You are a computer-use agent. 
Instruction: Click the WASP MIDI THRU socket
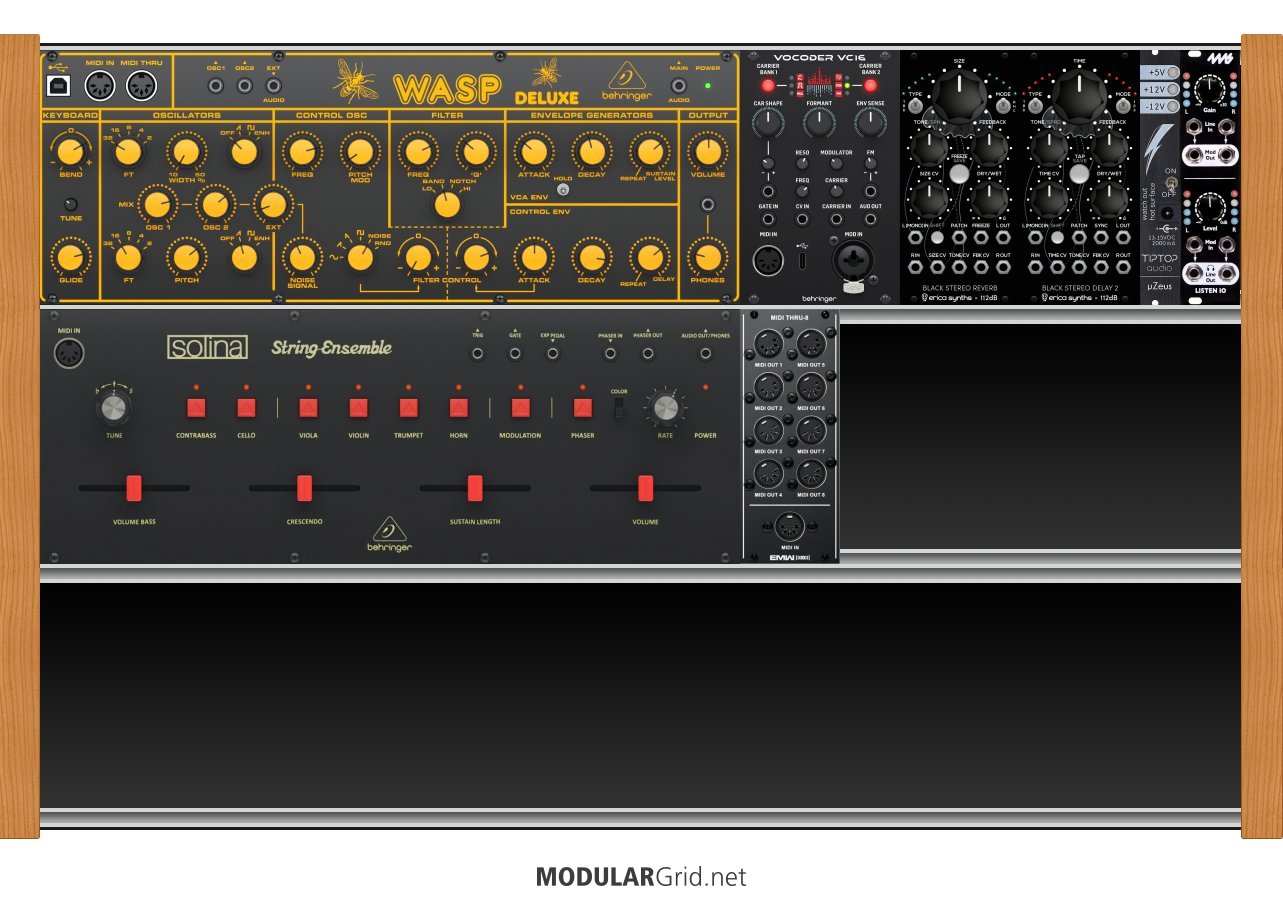pyautogui.click(x=141, y=87)
